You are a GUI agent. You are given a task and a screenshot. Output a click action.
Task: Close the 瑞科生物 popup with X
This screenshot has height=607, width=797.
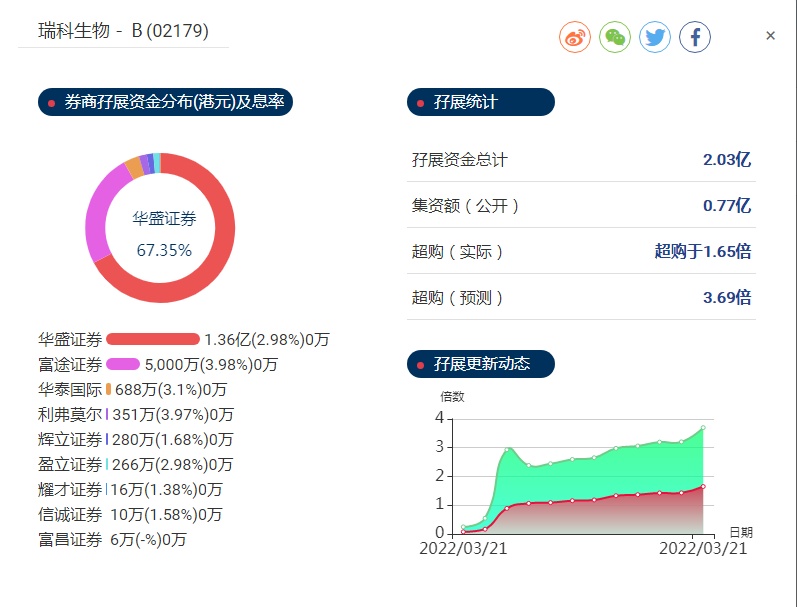[x=771, y=36]
